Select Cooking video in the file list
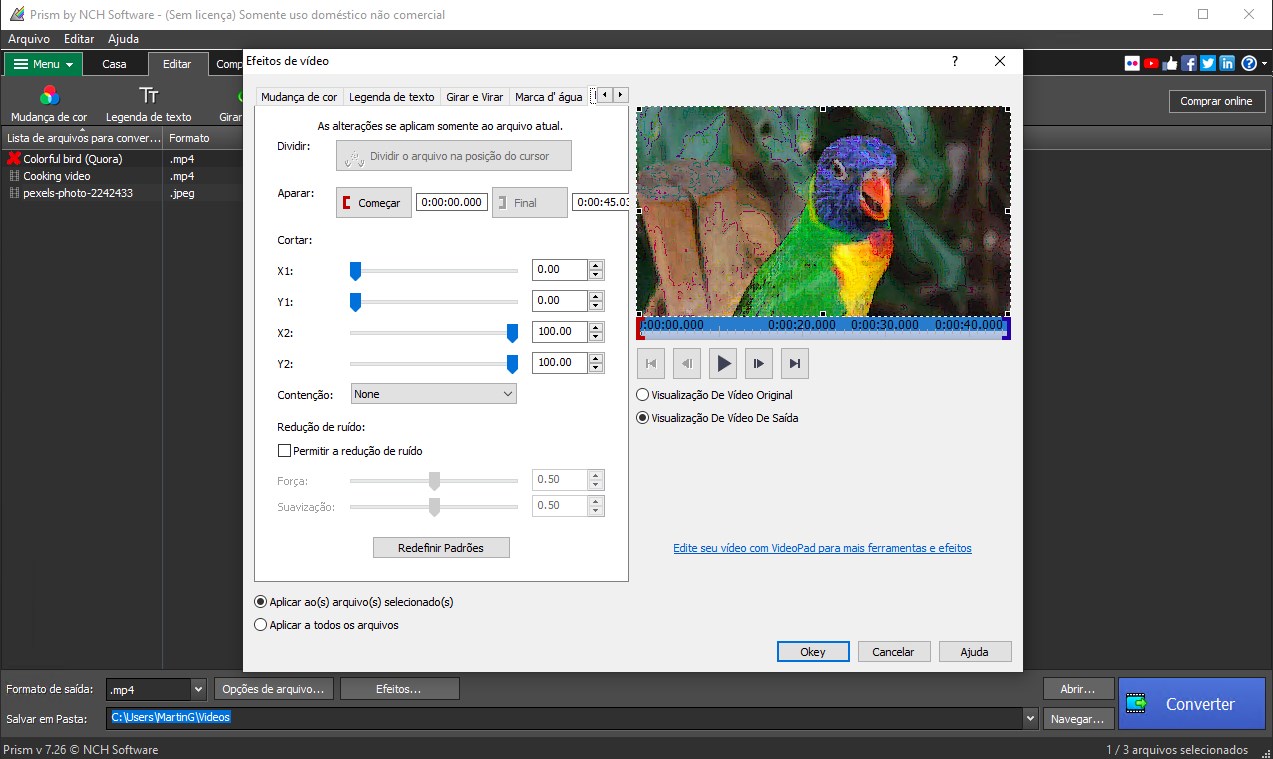Image resolution: width=1273 pixels, height=759 pixels. (x=57, y=176)
